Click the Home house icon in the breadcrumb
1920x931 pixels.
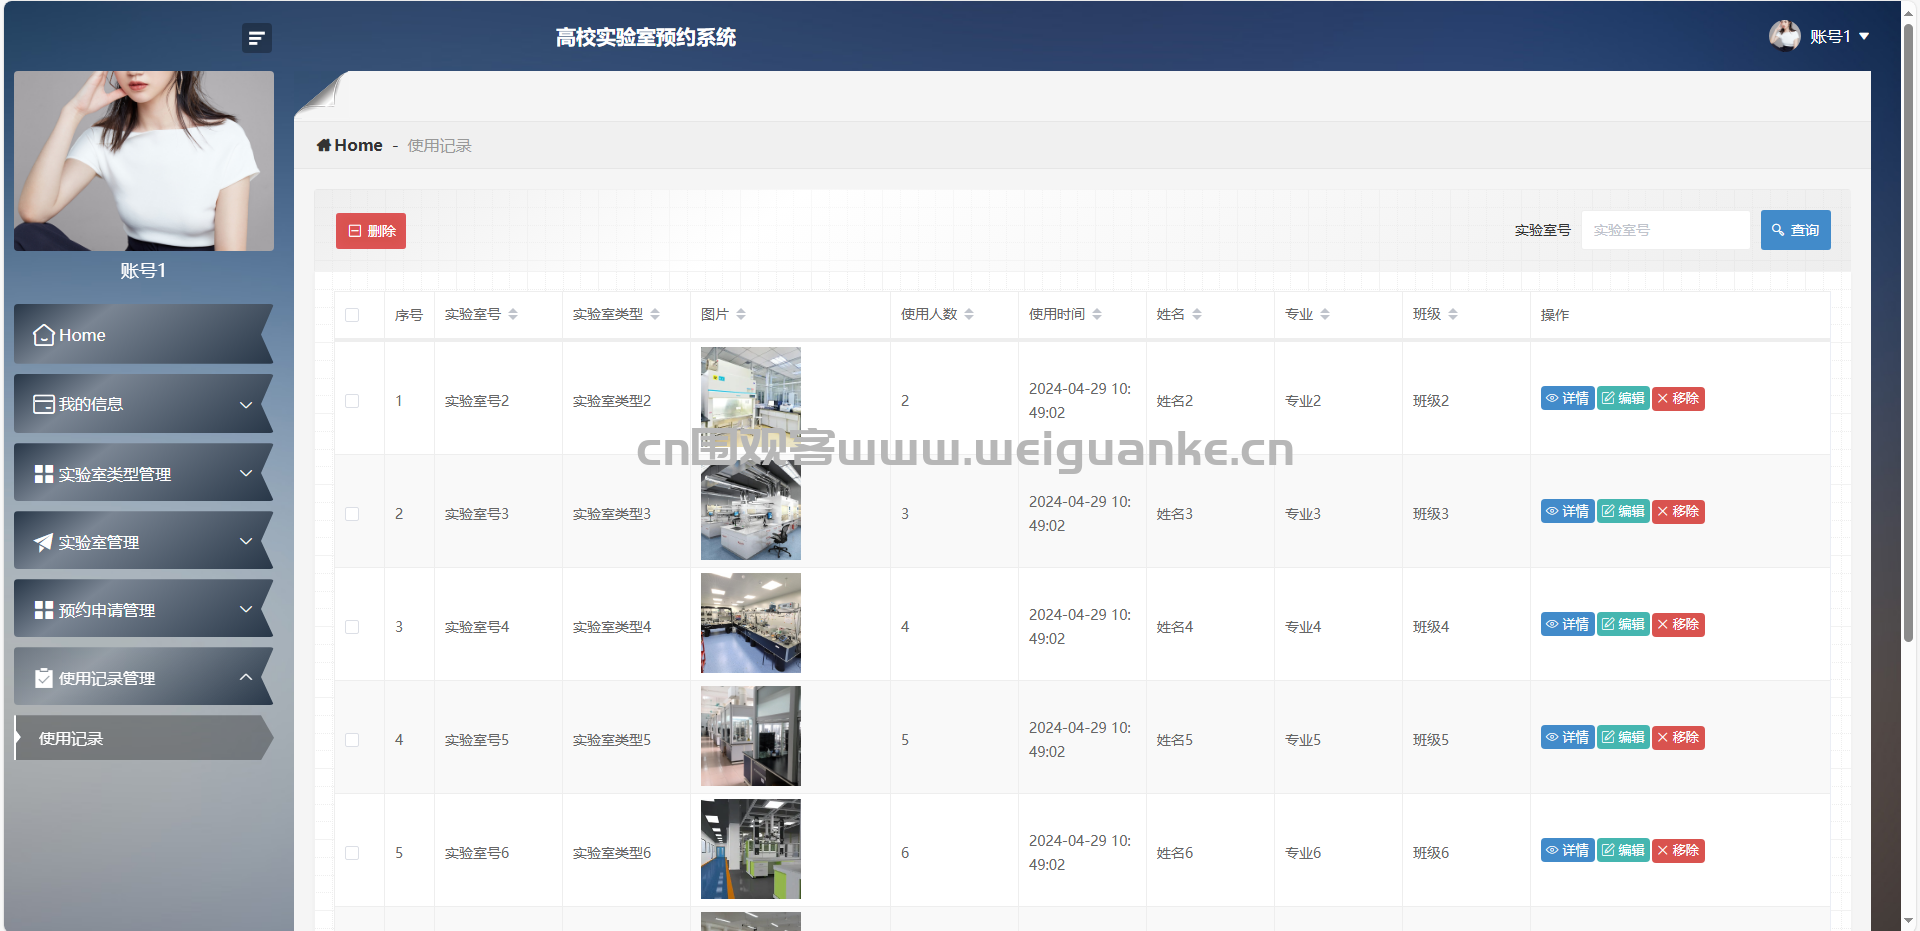tap(324, 145)
